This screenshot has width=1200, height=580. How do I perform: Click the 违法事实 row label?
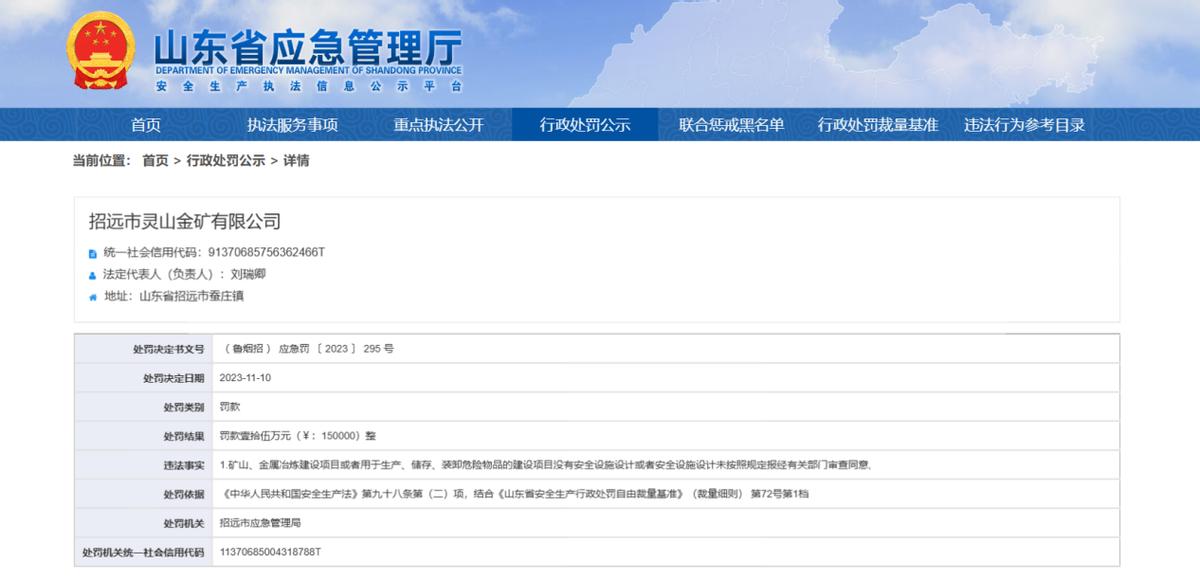pyautogui.click(x=184, y=465)
